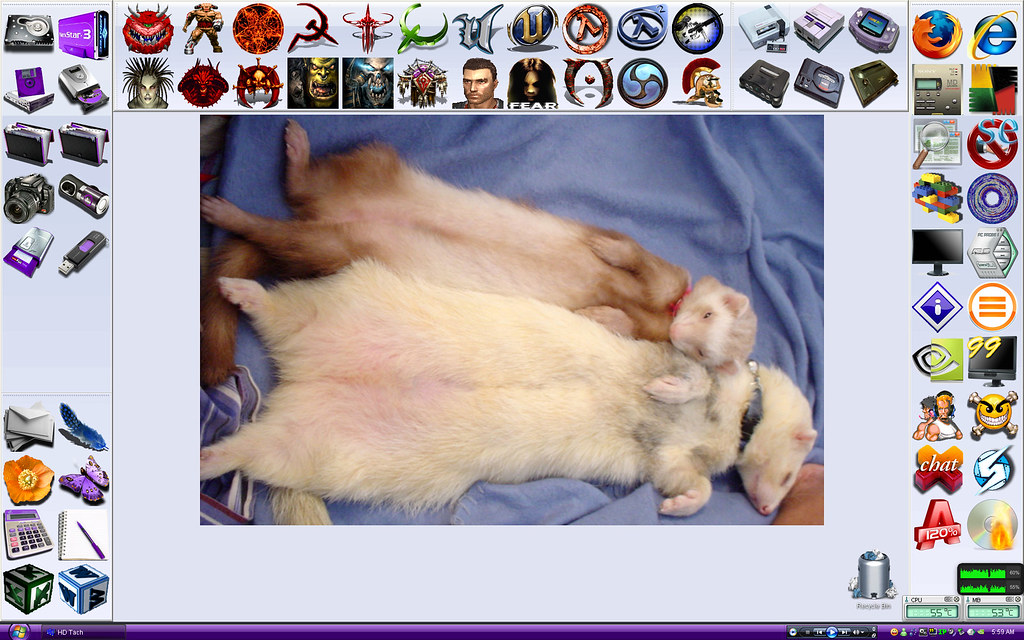Click the Windows Start orb

[x=20, y=632]
